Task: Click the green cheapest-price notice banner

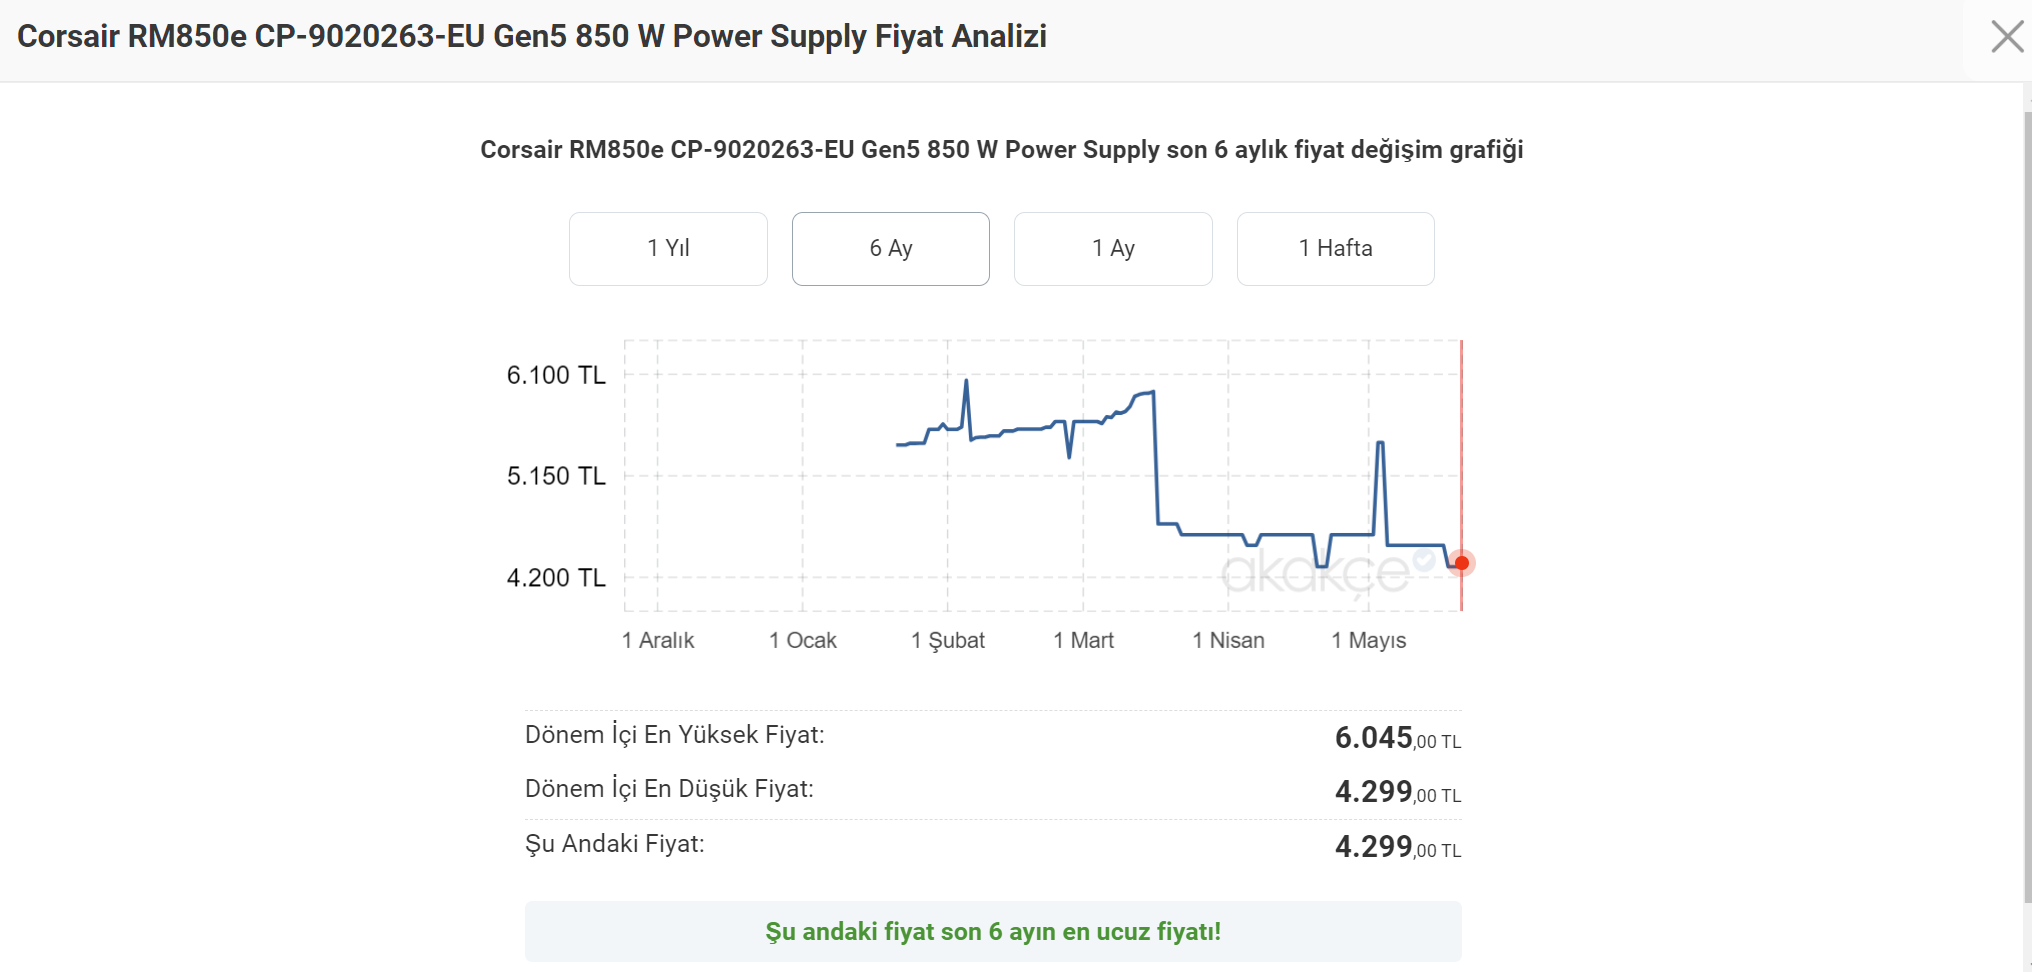Action: (x=992, y=931)
